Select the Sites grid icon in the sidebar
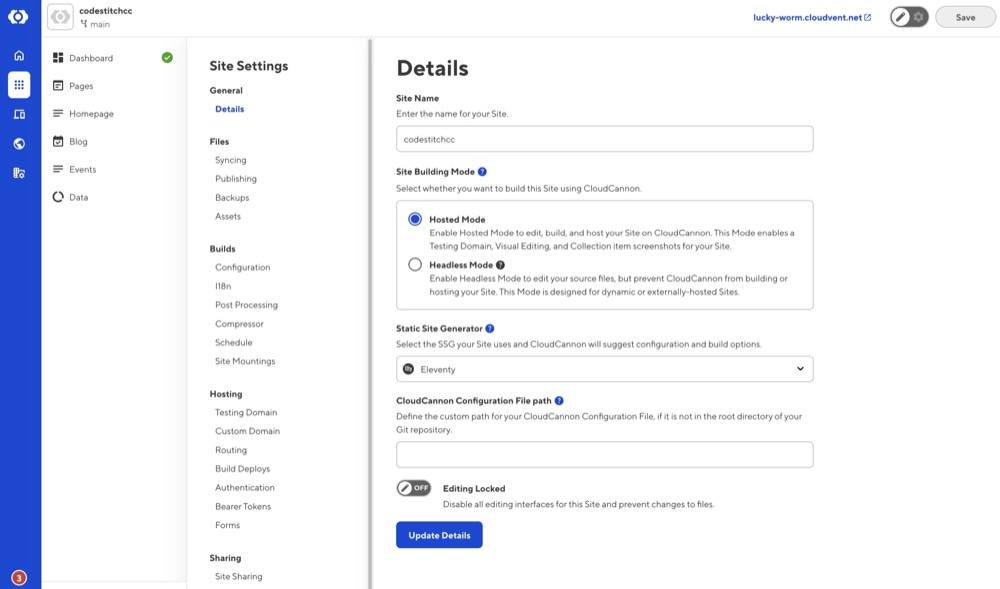This screenshot has width=1000, height=589. tap(17, 86)
